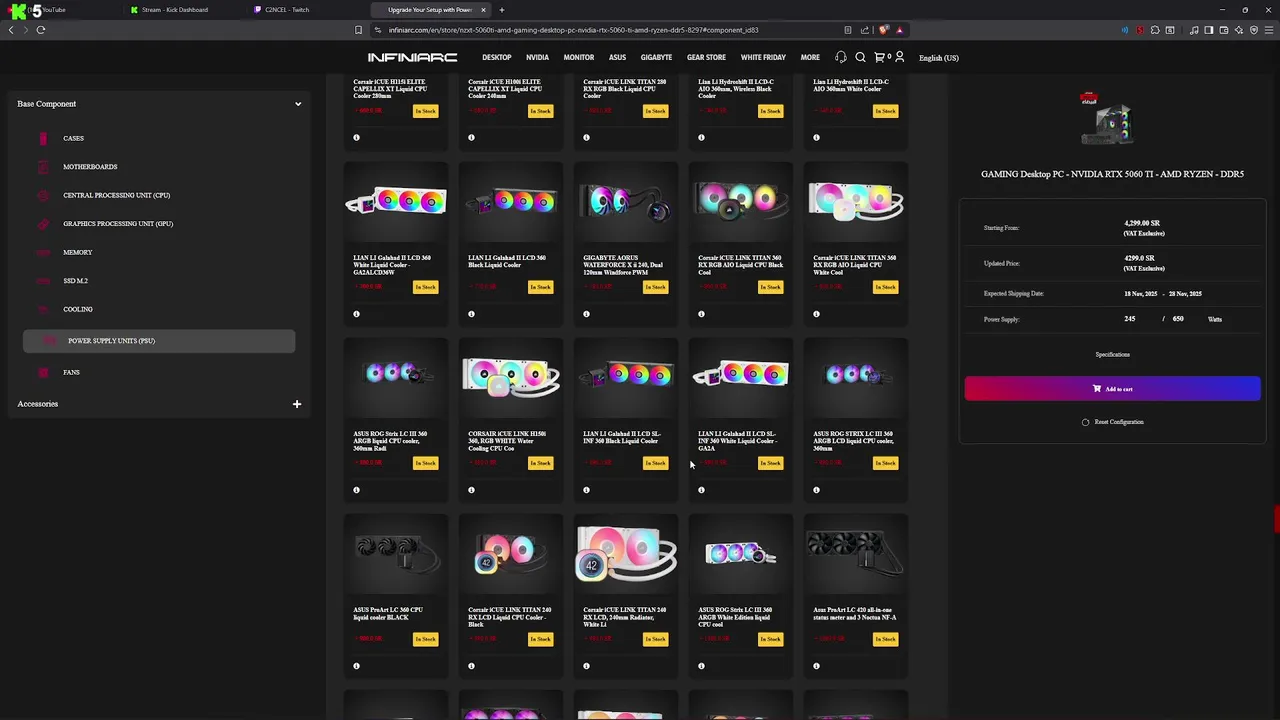
Task: Select LIAN LI Galahad II LCD SL-INF 360 Black image
Action: 625,375
